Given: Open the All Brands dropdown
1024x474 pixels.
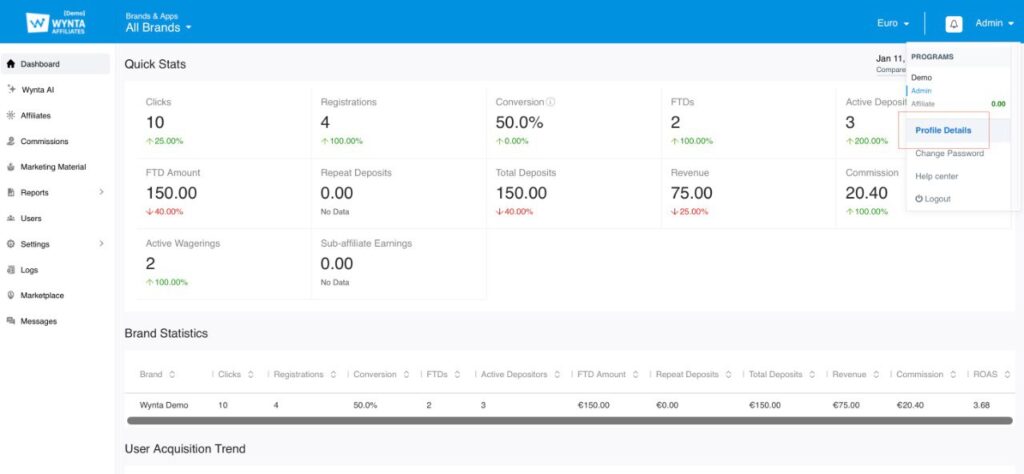Looking at the screenshot, I should point(158,28).
